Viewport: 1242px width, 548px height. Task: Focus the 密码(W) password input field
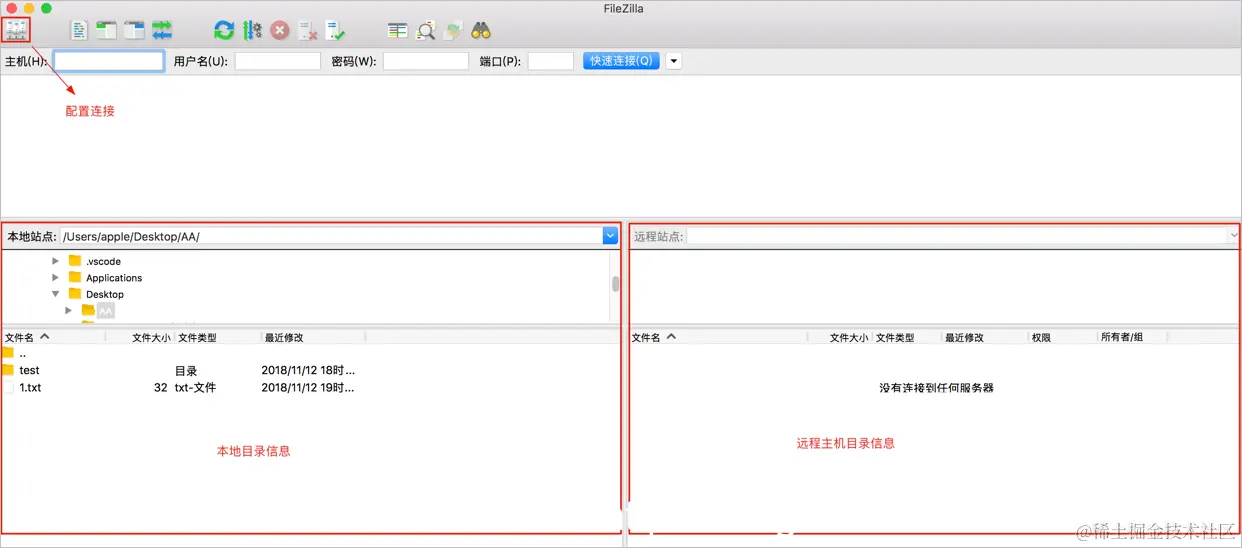click(426, 61)
